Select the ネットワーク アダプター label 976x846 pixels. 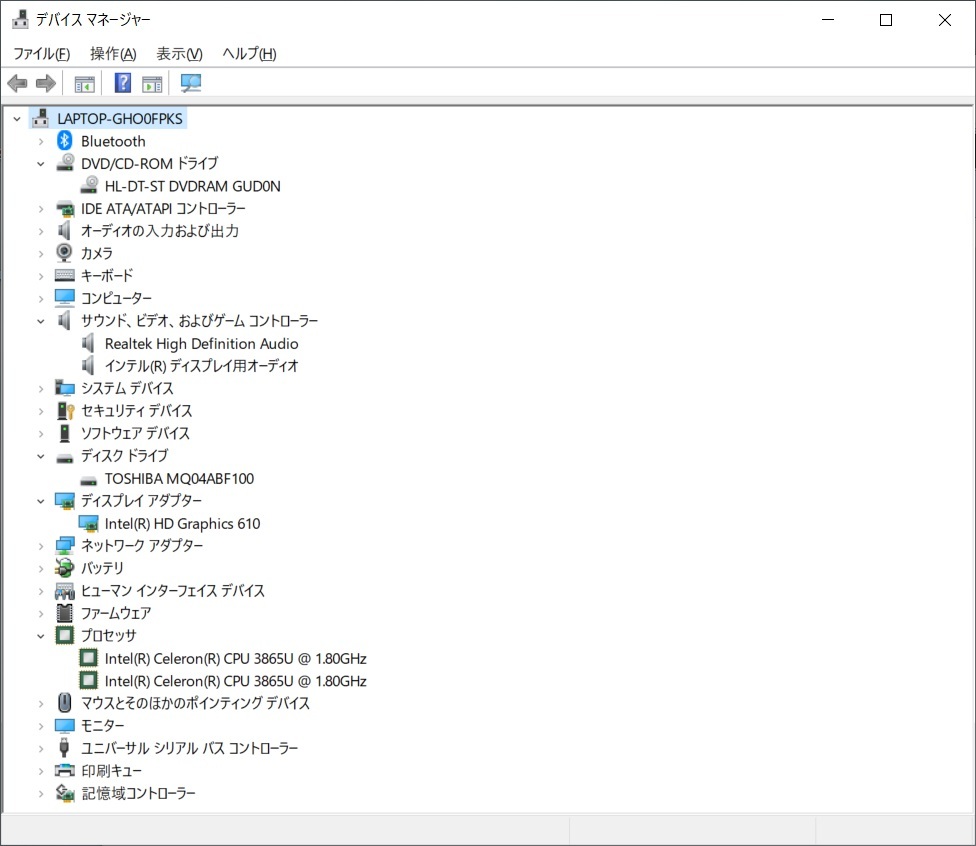pos(142,546)
